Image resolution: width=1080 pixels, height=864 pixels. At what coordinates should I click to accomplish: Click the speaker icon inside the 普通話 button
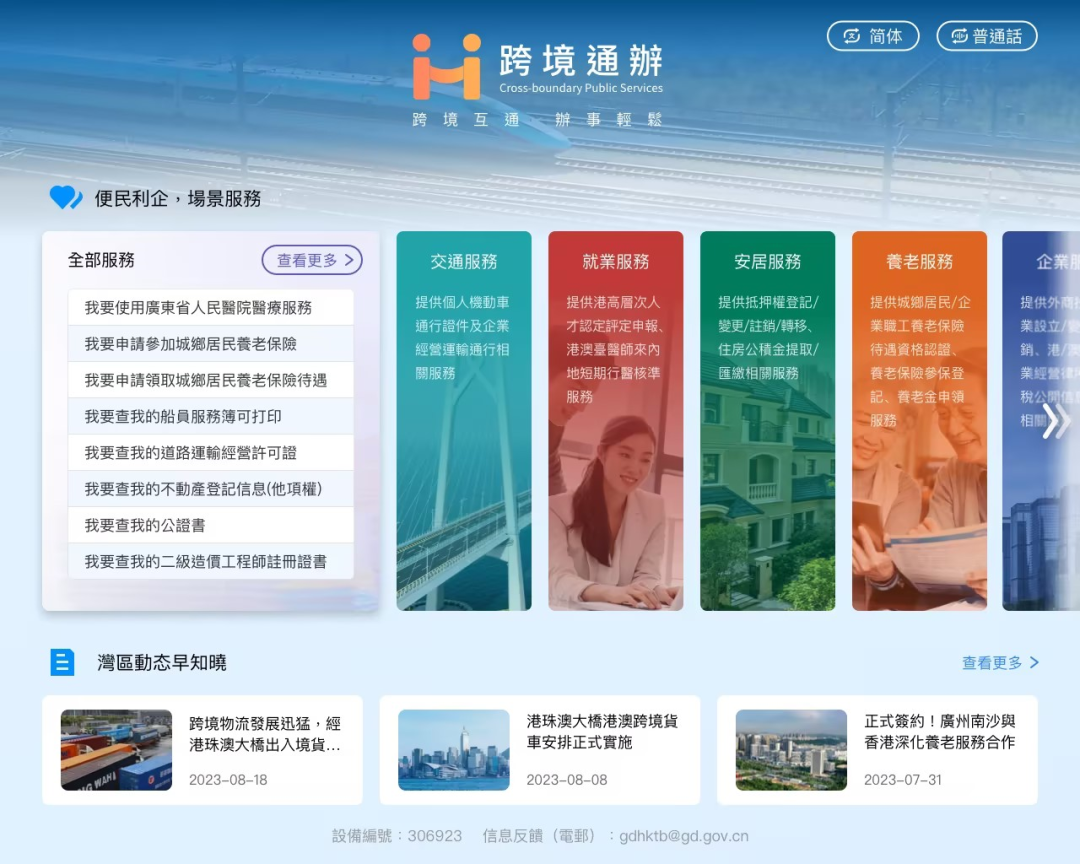tap(958, 36)
